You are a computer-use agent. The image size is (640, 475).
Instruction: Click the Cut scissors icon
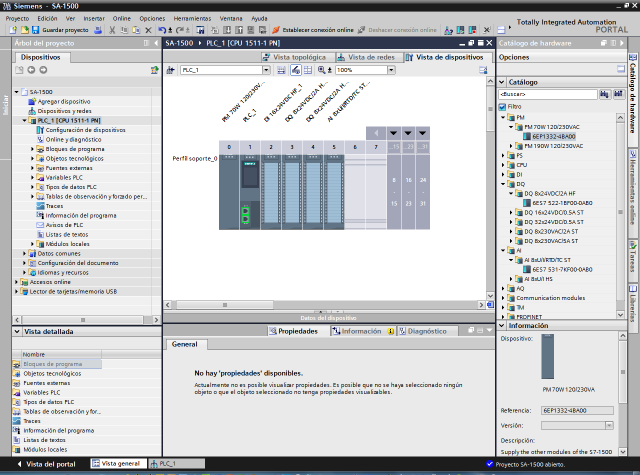(112, 30)
